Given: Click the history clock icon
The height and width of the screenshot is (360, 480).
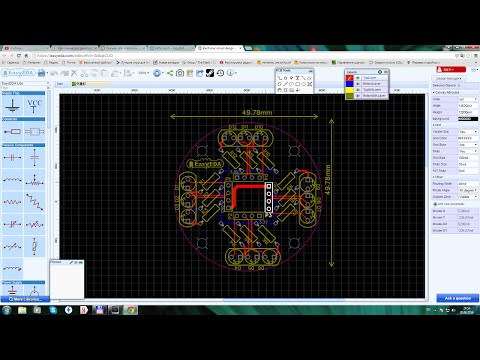Looking at the screenshot, I should tap(220, 73).
